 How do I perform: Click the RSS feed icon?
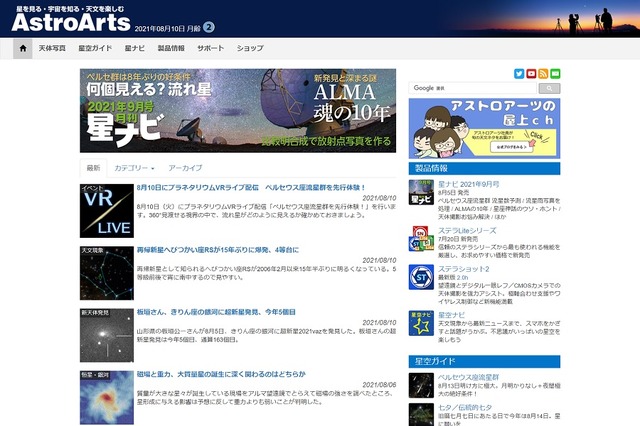tap(543, 73)
